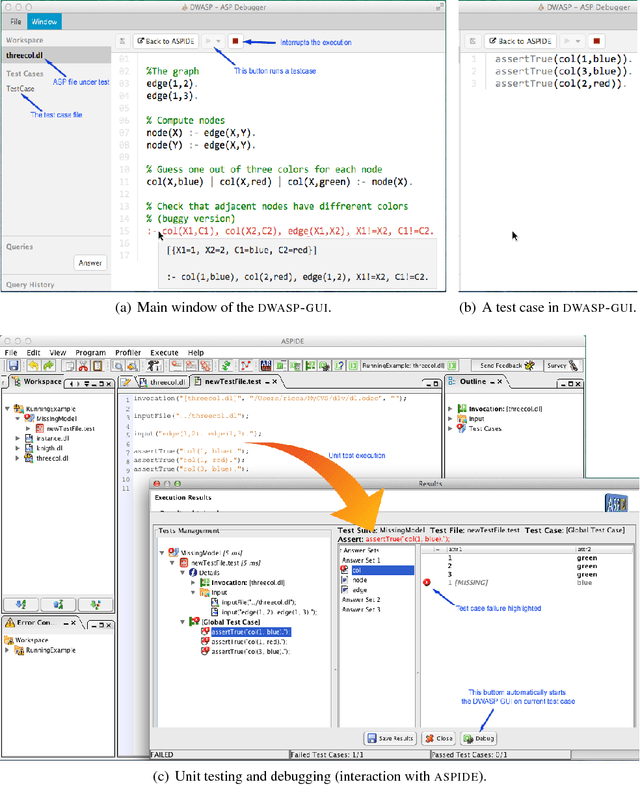Click the Survey button in ASPIDE toolbar
Image resolution: width=640 pixels, height=807 pixels.
pos(562,365)
